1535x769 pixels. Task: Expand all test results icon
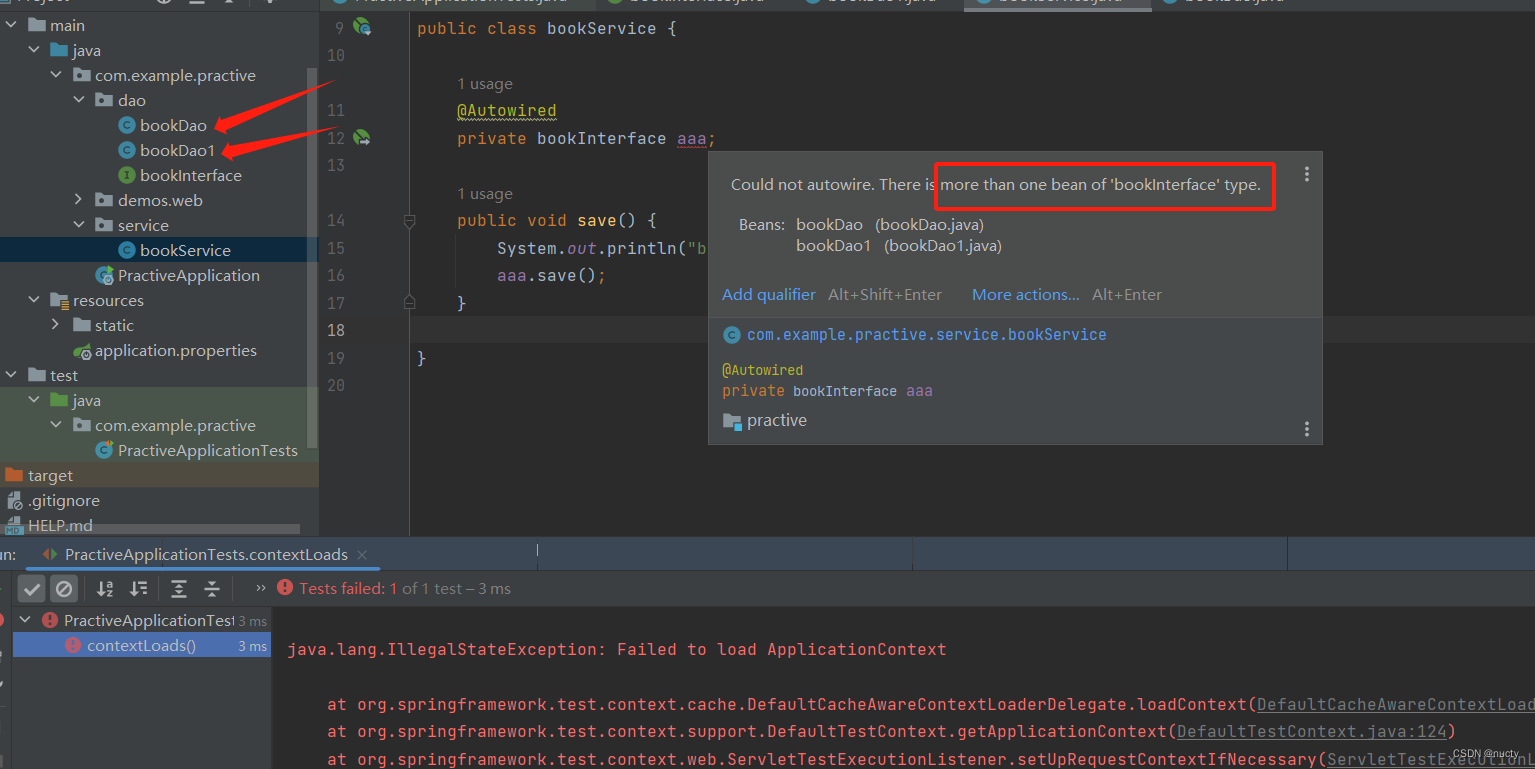point(178,589)
